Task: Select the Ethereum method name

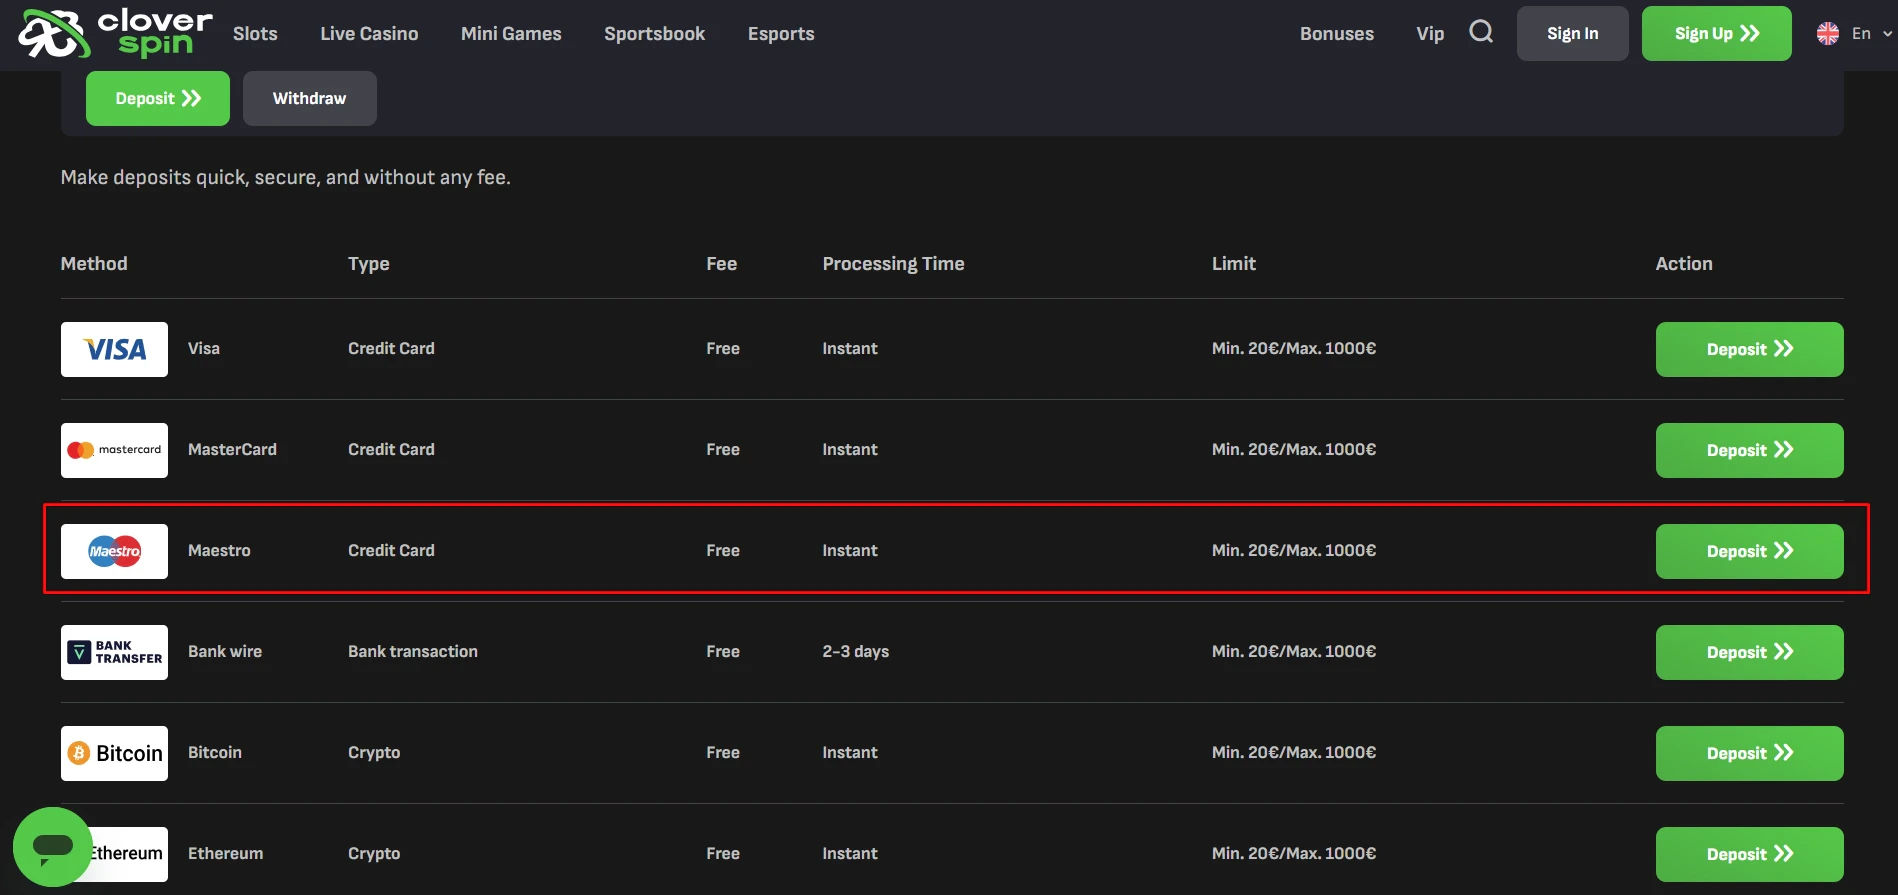Action: coord(226,853)
